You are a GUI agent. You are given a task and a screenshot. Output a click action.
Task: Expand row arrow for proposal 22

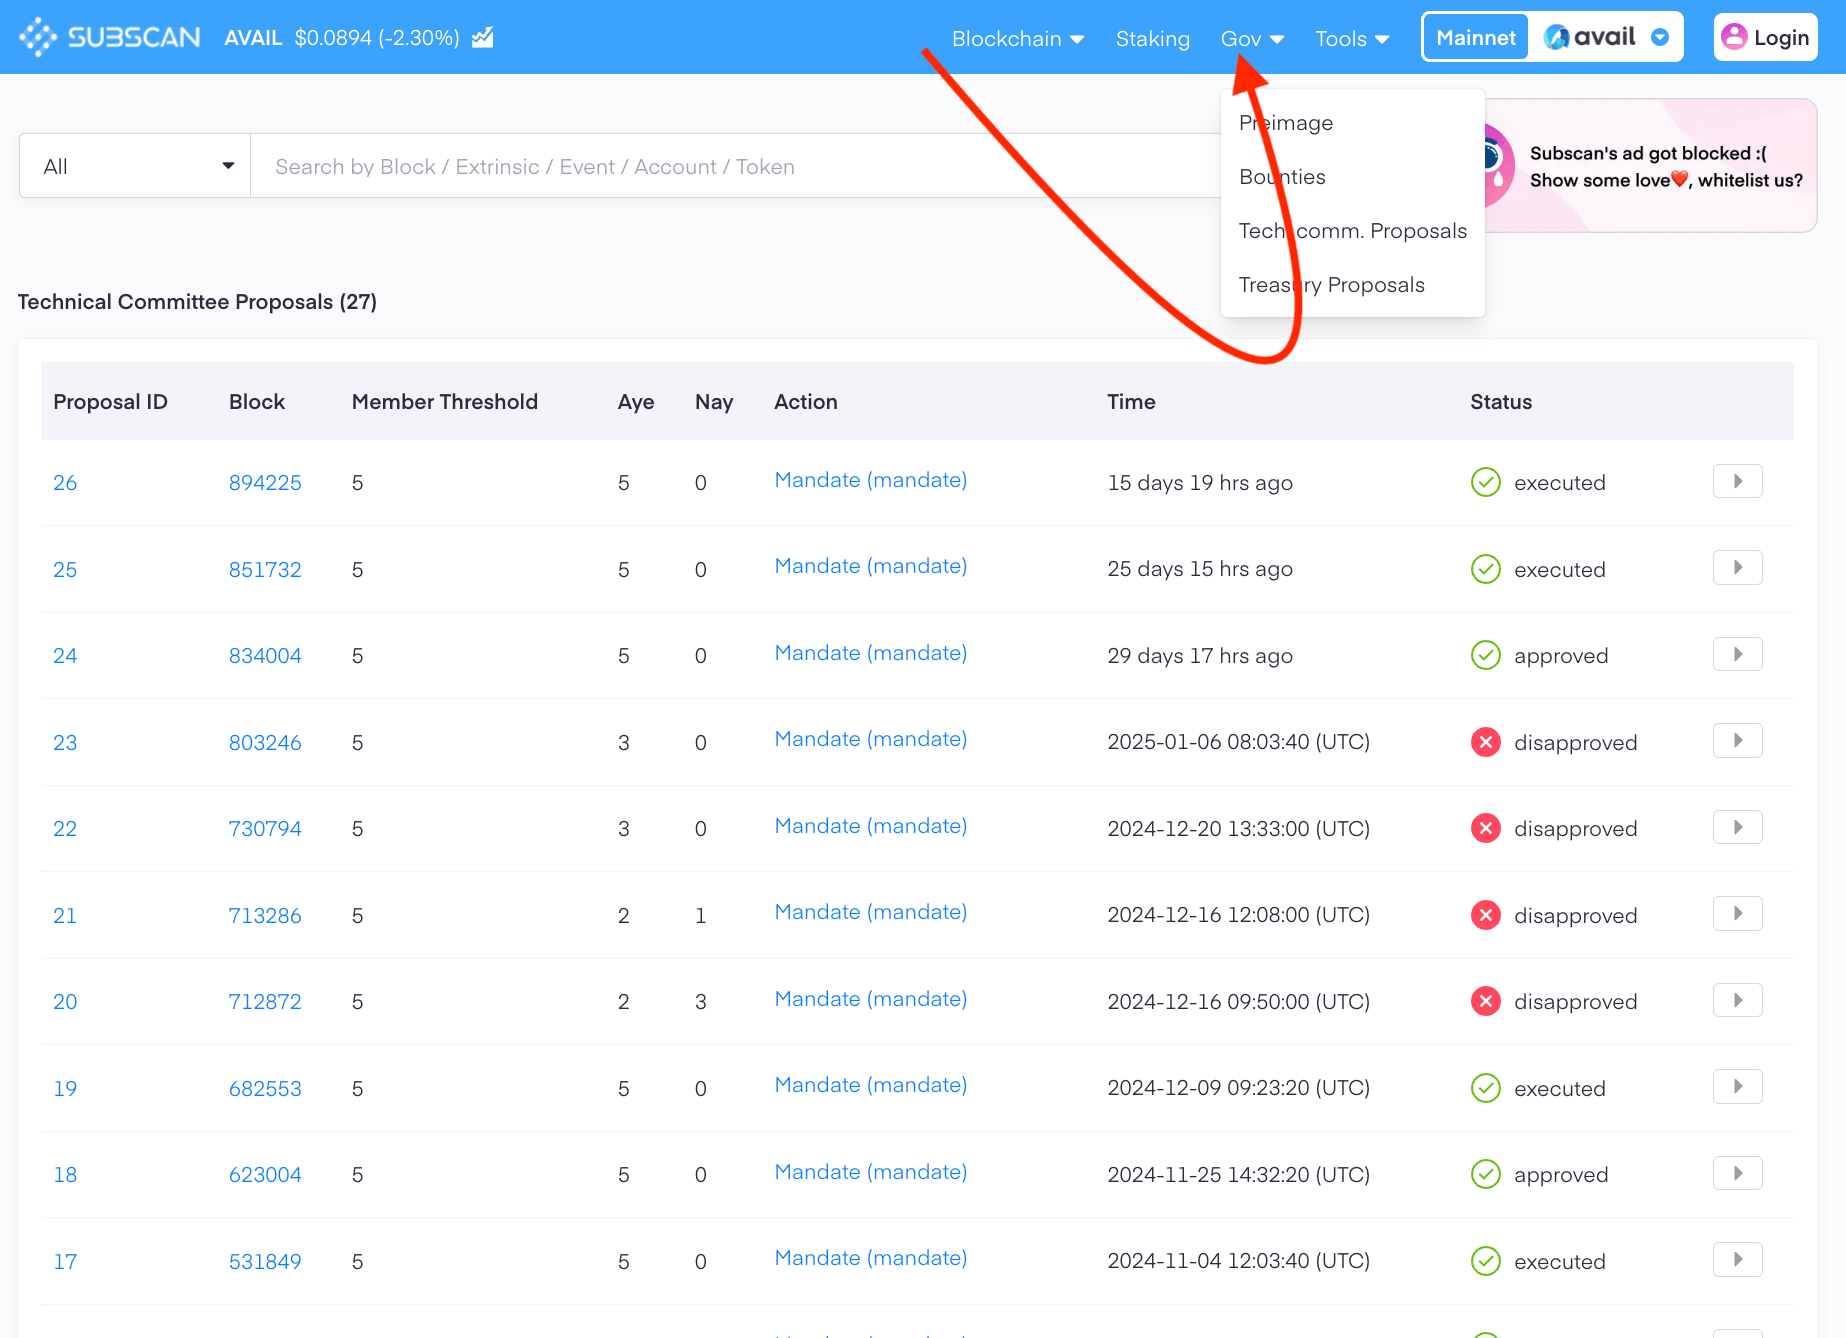(x=1737, y=827)
